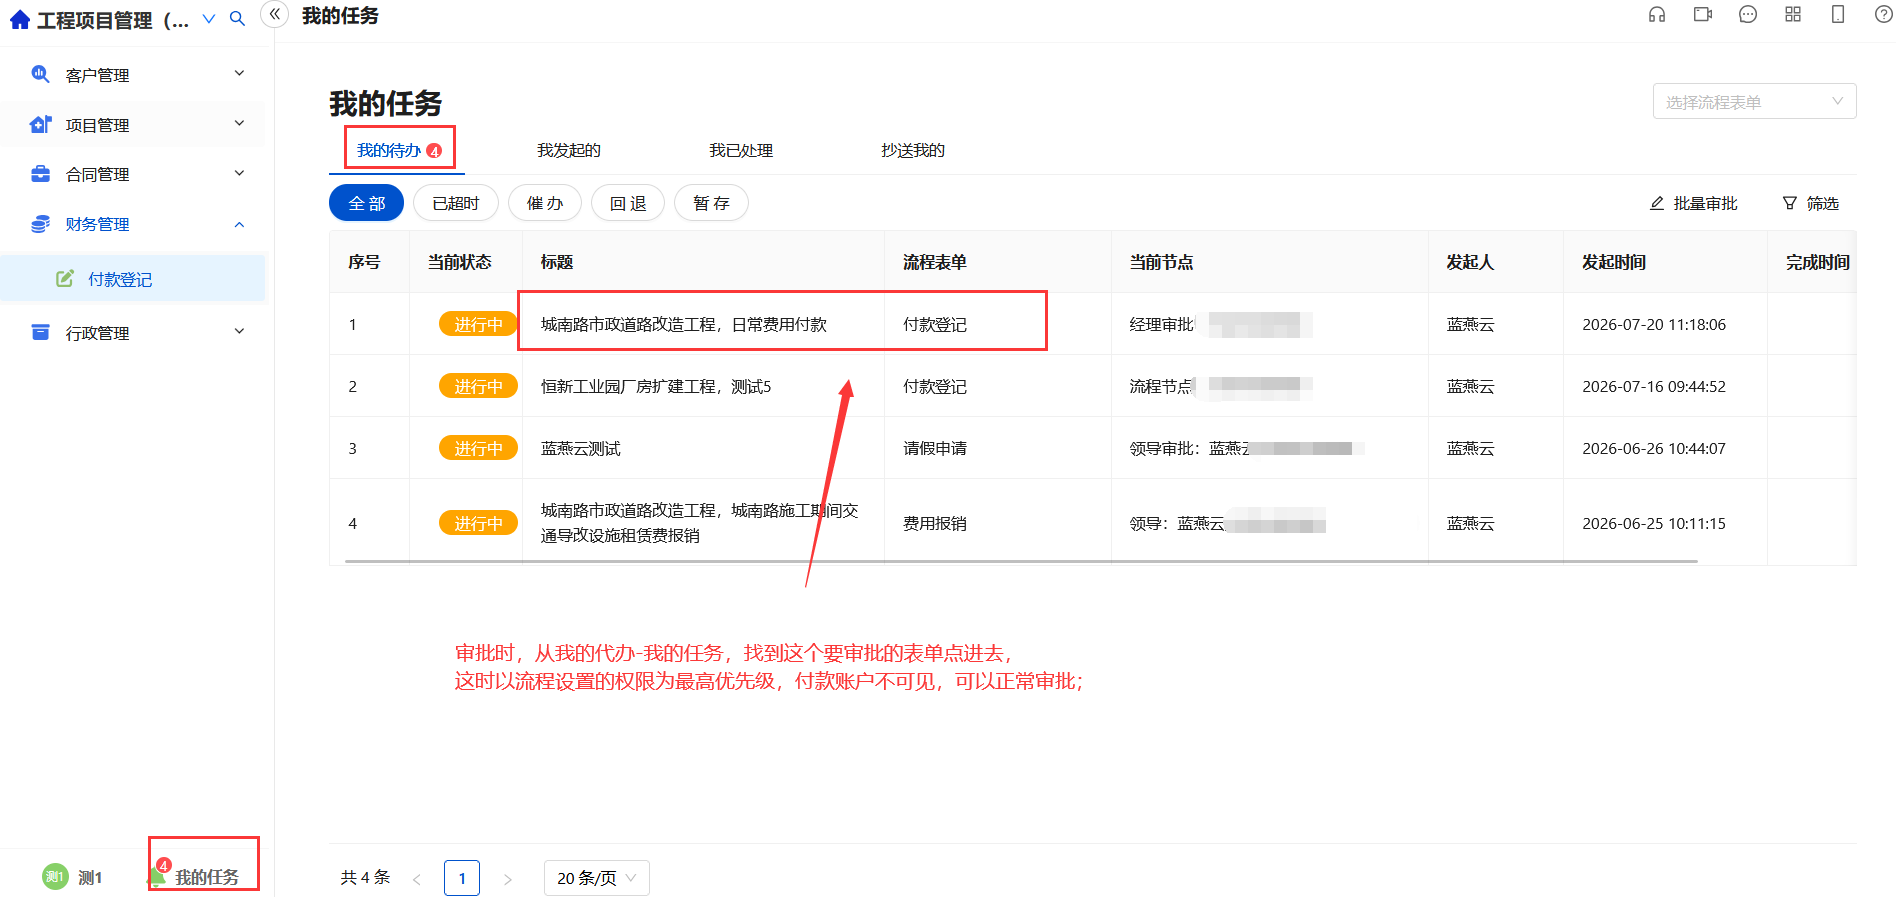Click the 筛选 filter button
1896x897 pixels.
(1811, 203)
